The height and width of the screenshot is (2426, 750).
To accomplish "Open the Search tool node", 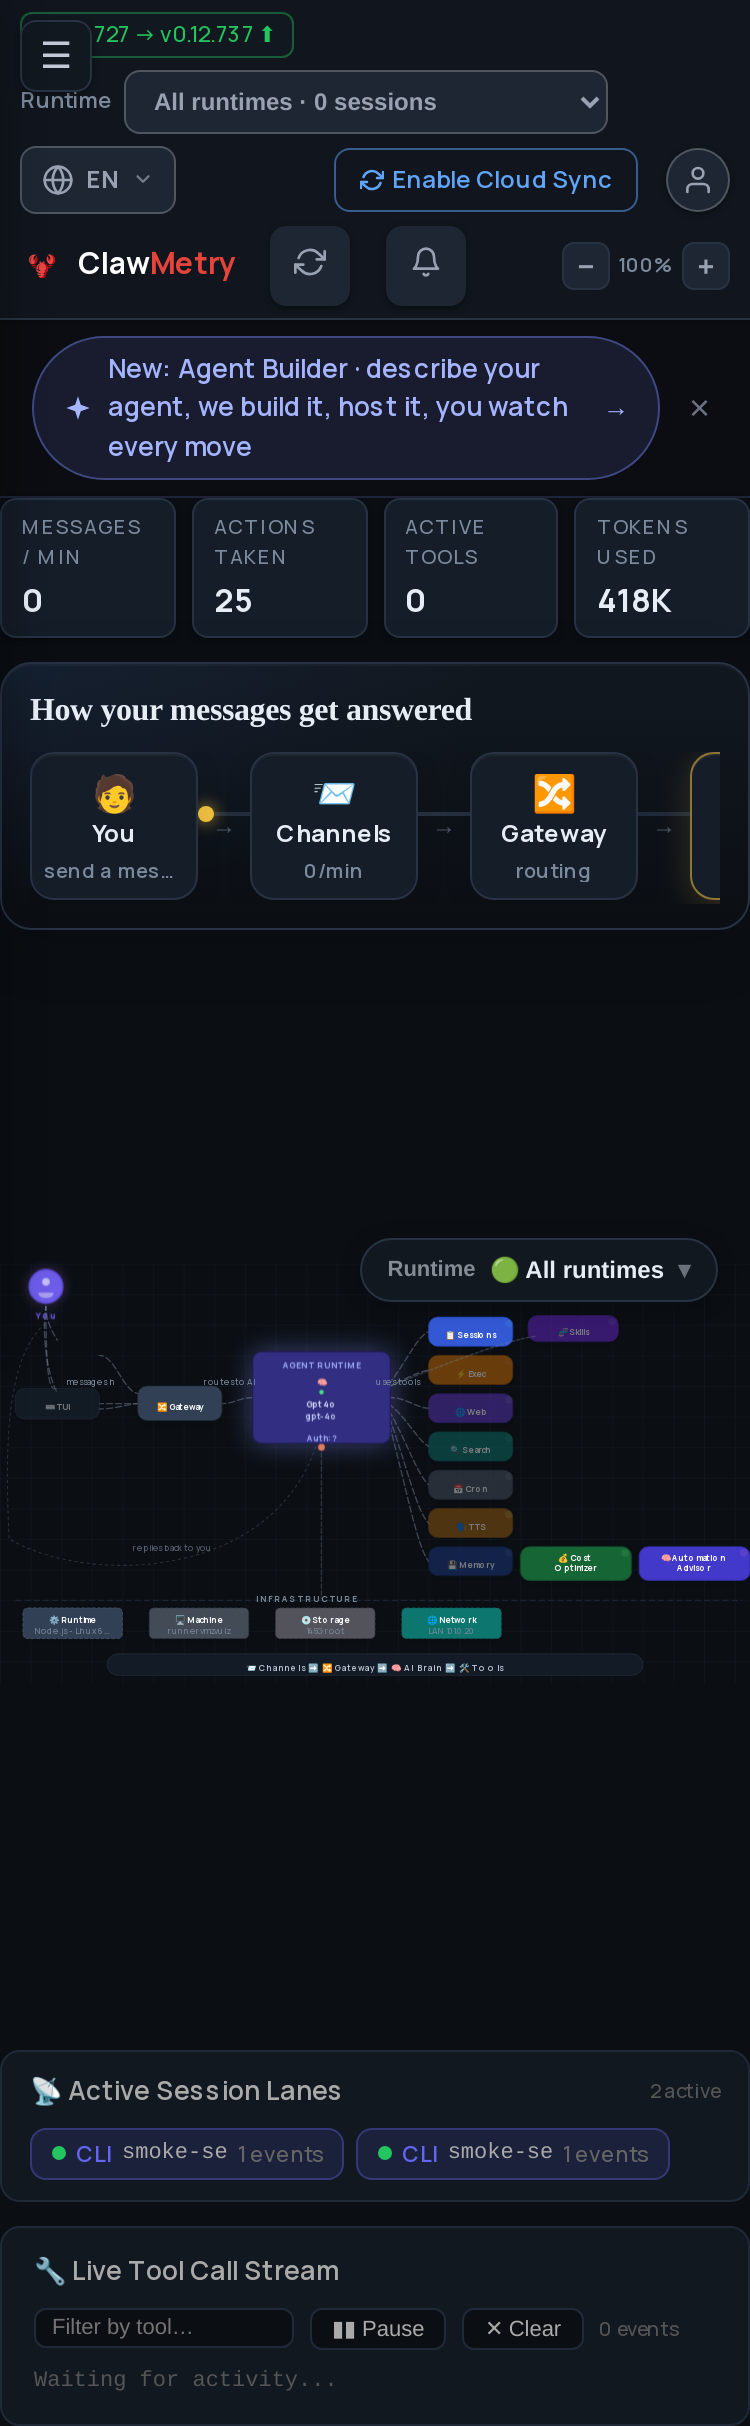I will tap(470, 1448).
